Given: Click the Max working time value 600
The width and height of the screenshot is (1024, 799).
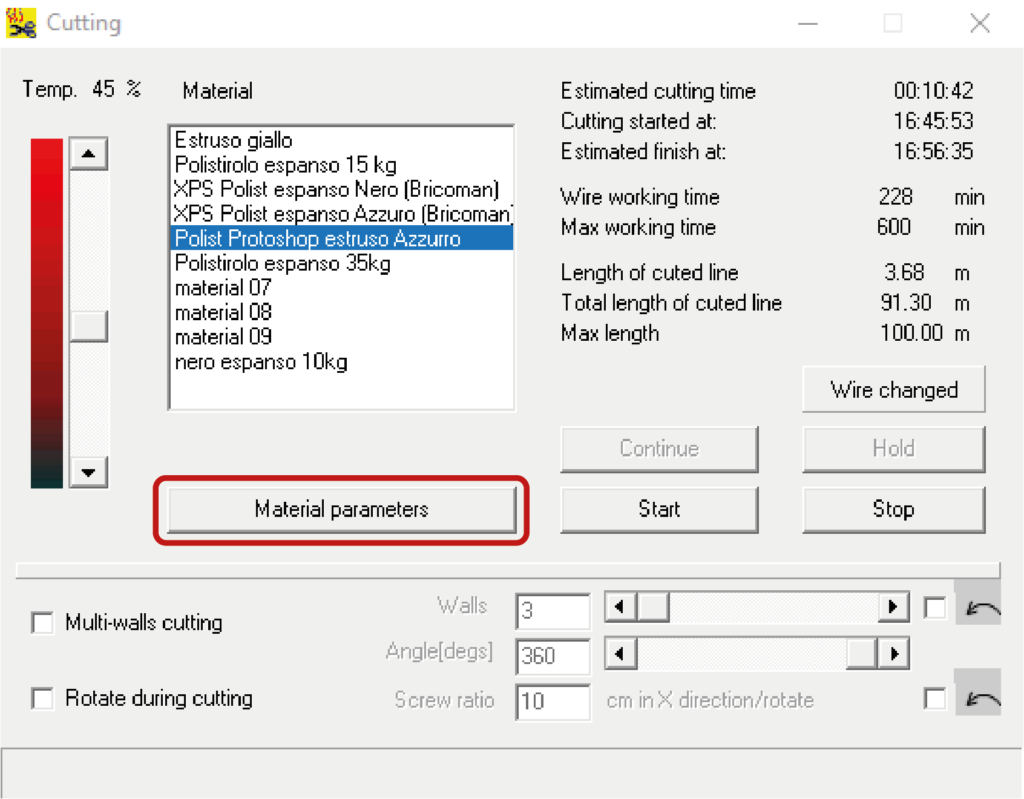Looking at the screenshot, I should pos(894,227).
